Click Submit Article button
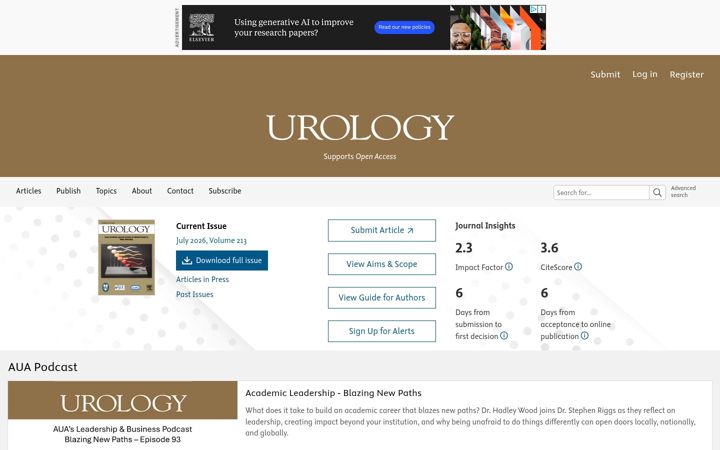 pyautogui.click(x=382, y=231)
